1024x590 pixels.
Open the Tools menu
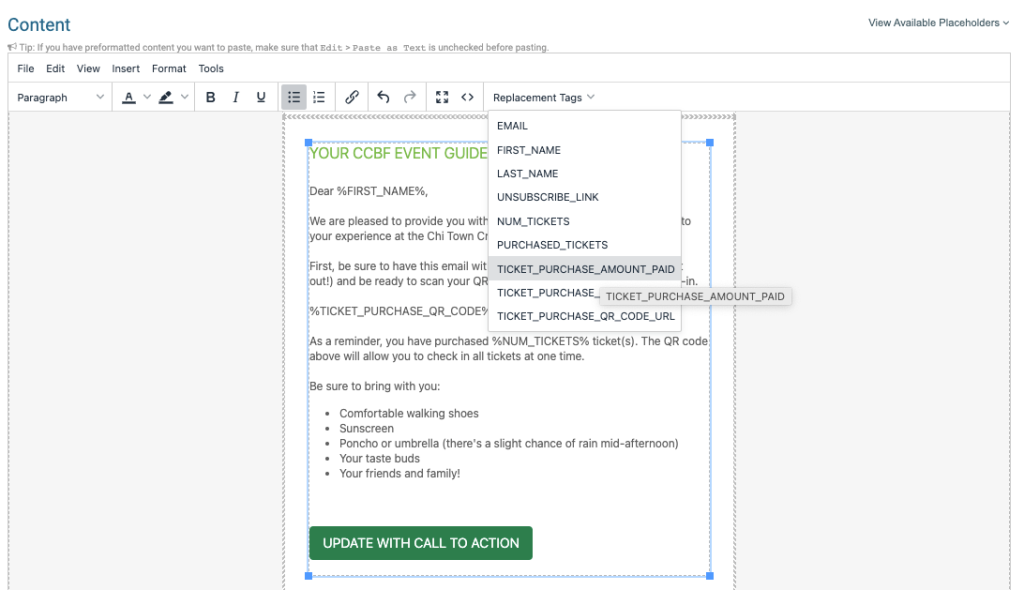pos(211,69)
